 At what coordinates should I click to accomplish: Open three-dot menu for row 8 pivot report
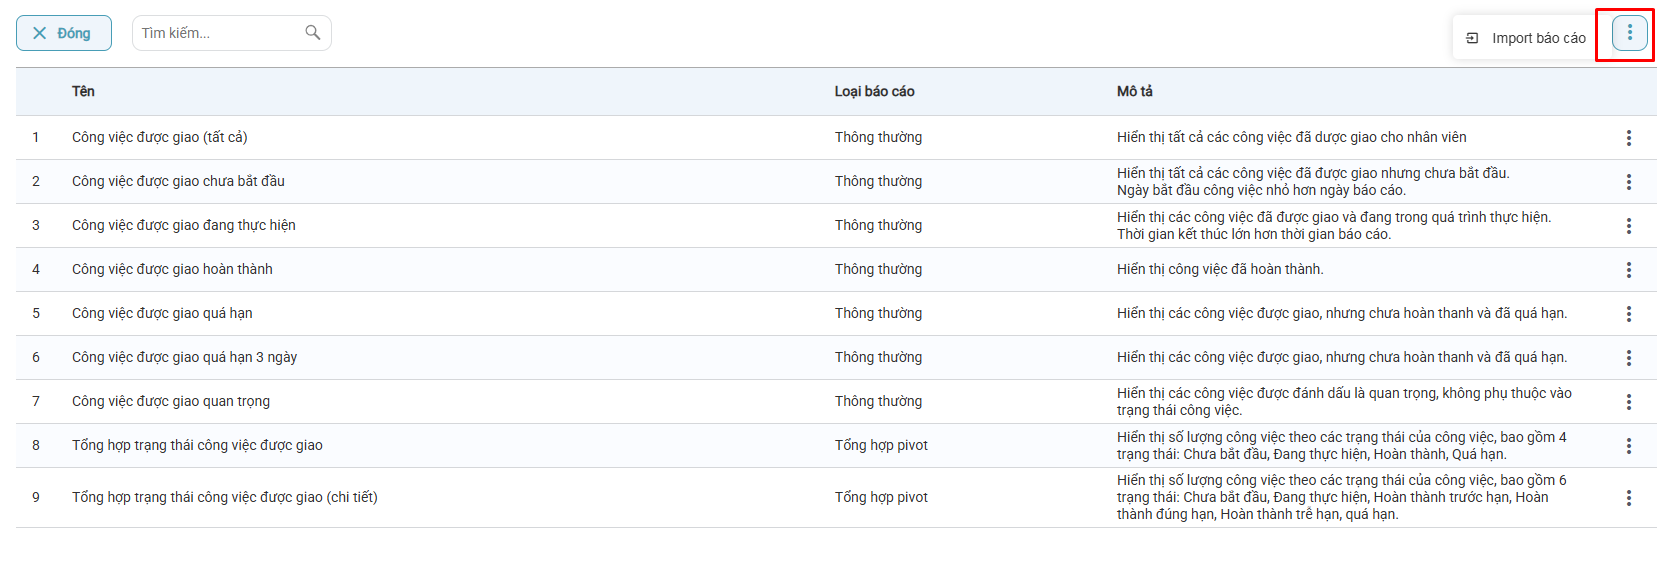pyautogui.click(x=1628, y=446)
